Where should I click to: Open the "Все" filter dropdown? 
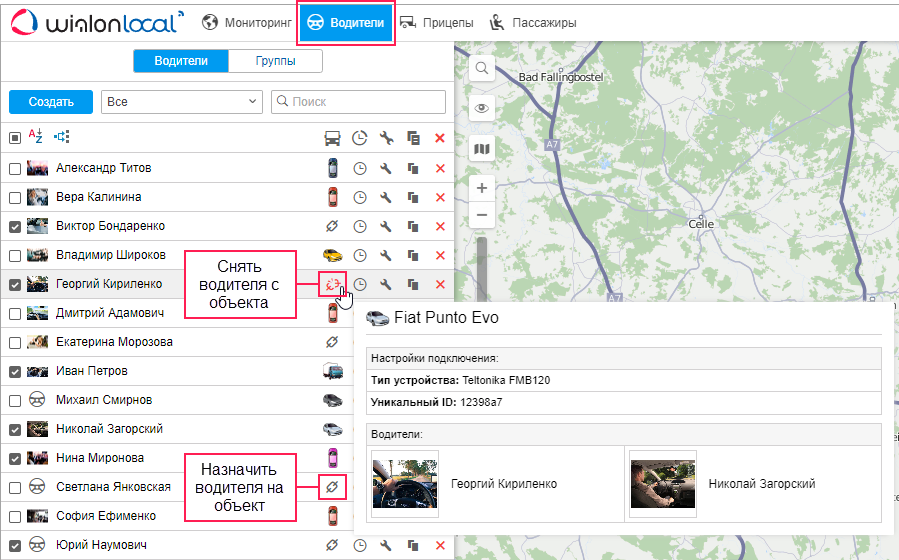[181, 102]
